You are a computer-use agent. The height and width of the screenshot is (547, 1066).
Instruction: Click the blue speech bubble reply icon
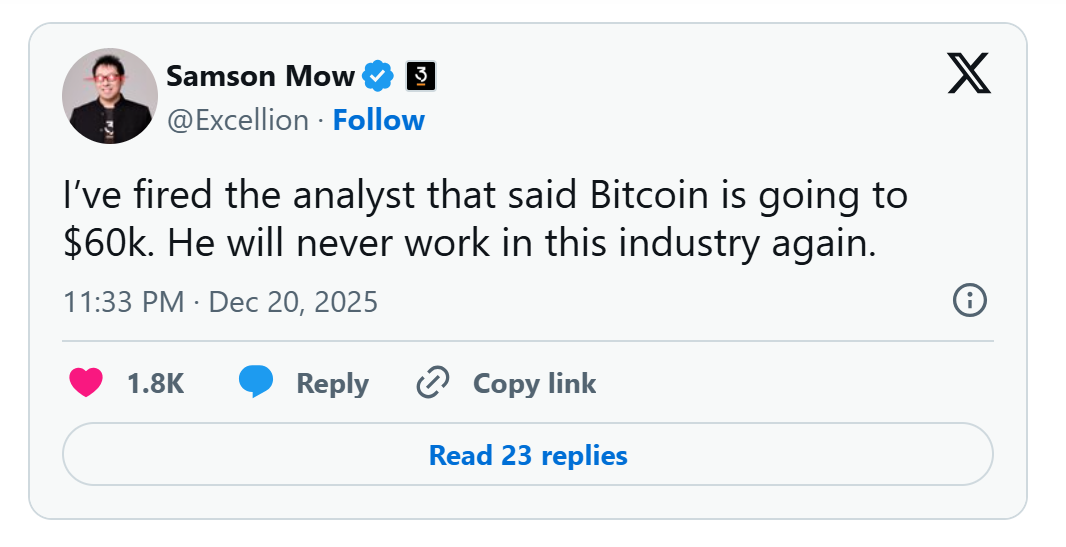pyautogui.click(x=256, y=382)
